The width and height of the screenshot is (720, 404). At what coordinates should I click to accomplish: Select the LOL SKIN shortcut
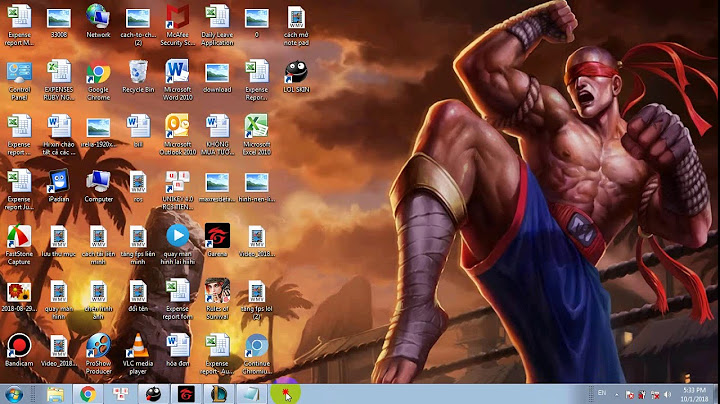click(x=296, y=76)
